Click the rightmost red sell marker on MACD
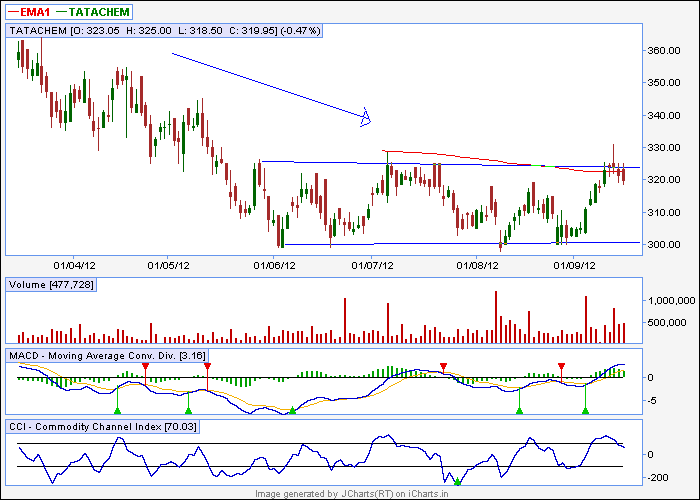 [x=562, y=366]
